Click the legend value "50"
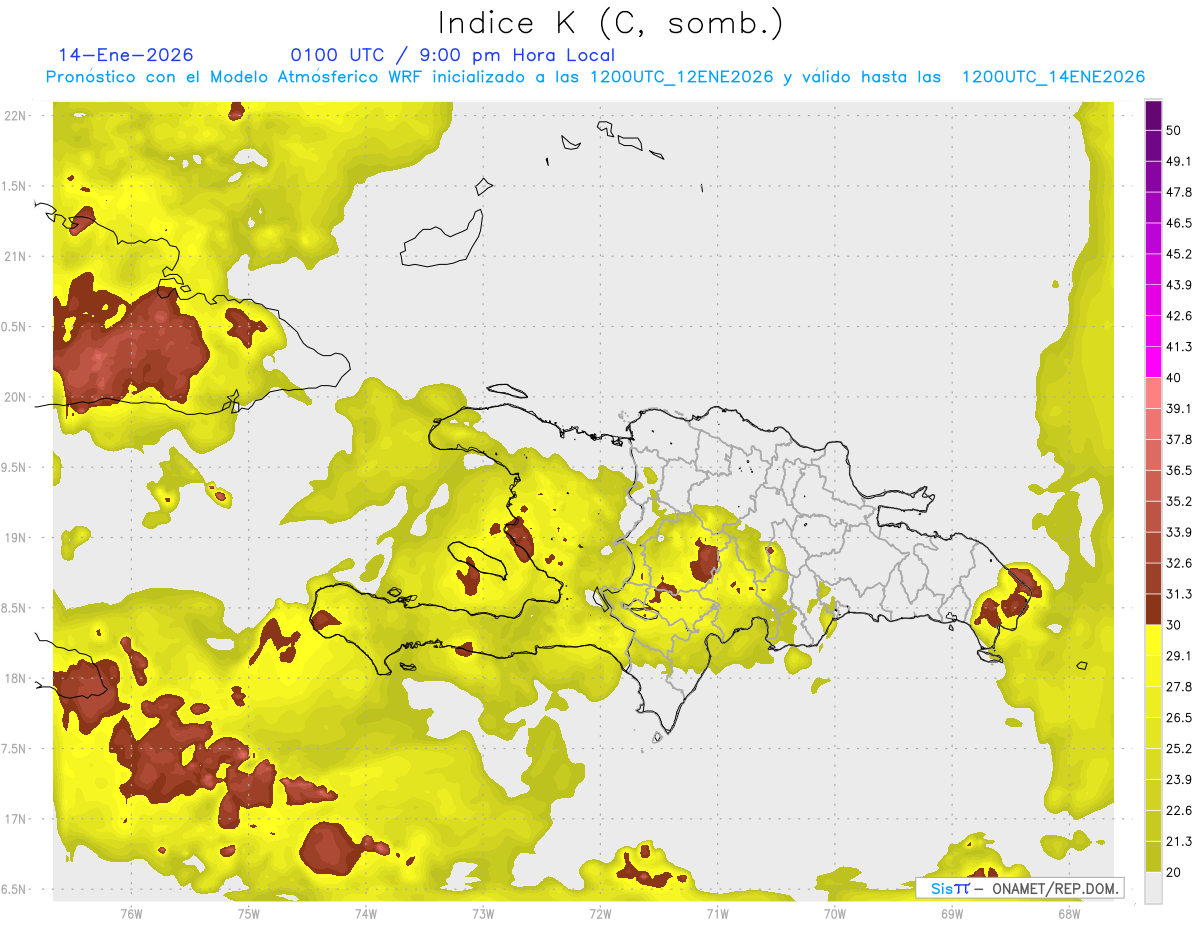Image resolution: width=1200 pixels, height=927 pixels. tap(1174, 131)
